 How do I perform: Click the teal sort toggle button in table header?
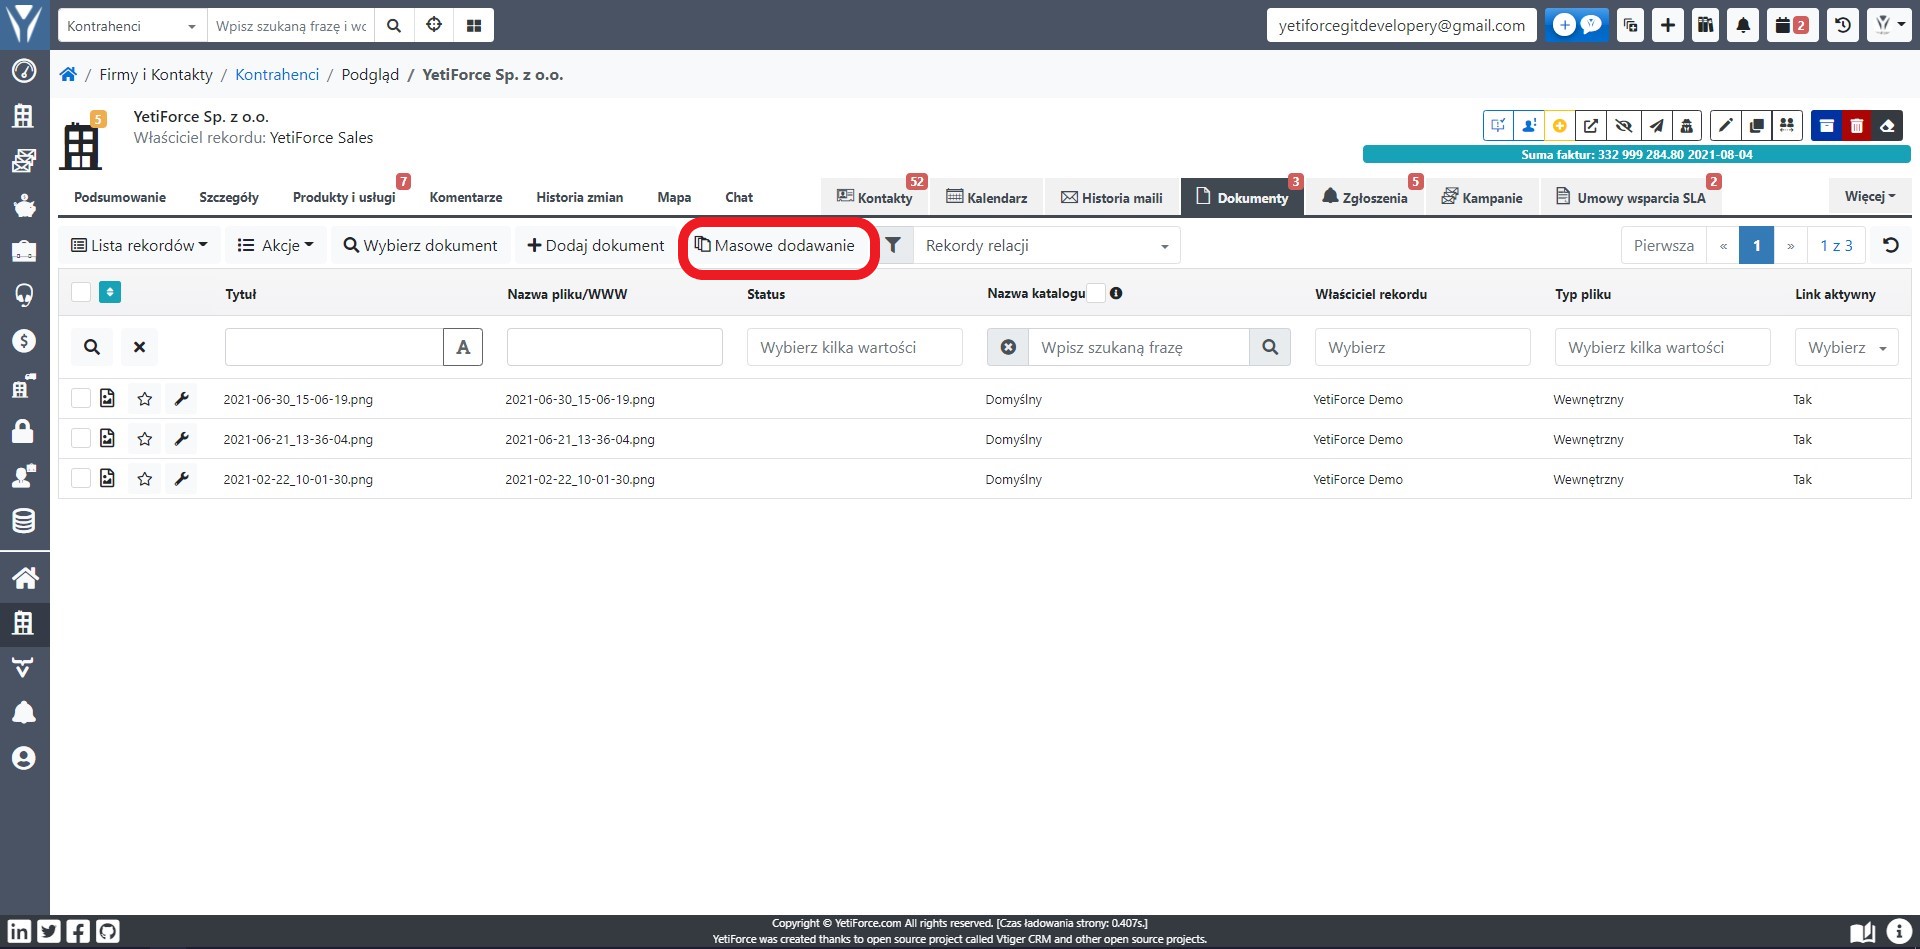[x=110, y=292]
